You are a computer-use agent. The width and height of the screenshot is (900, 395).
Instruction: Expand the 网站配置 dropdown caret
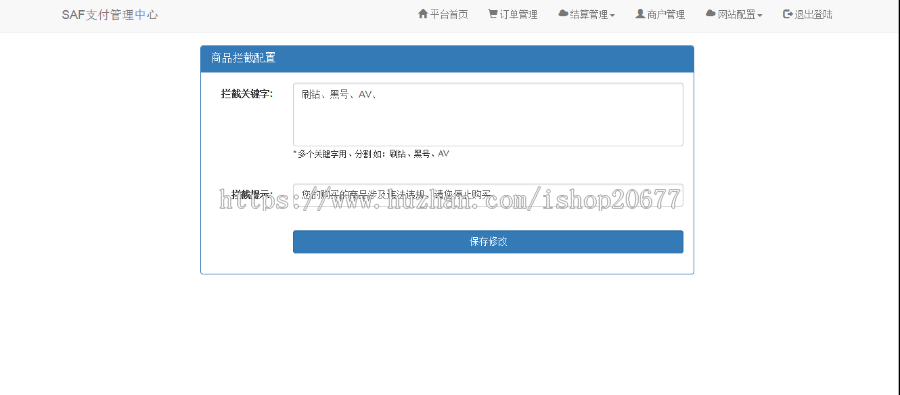pos(760,16)
